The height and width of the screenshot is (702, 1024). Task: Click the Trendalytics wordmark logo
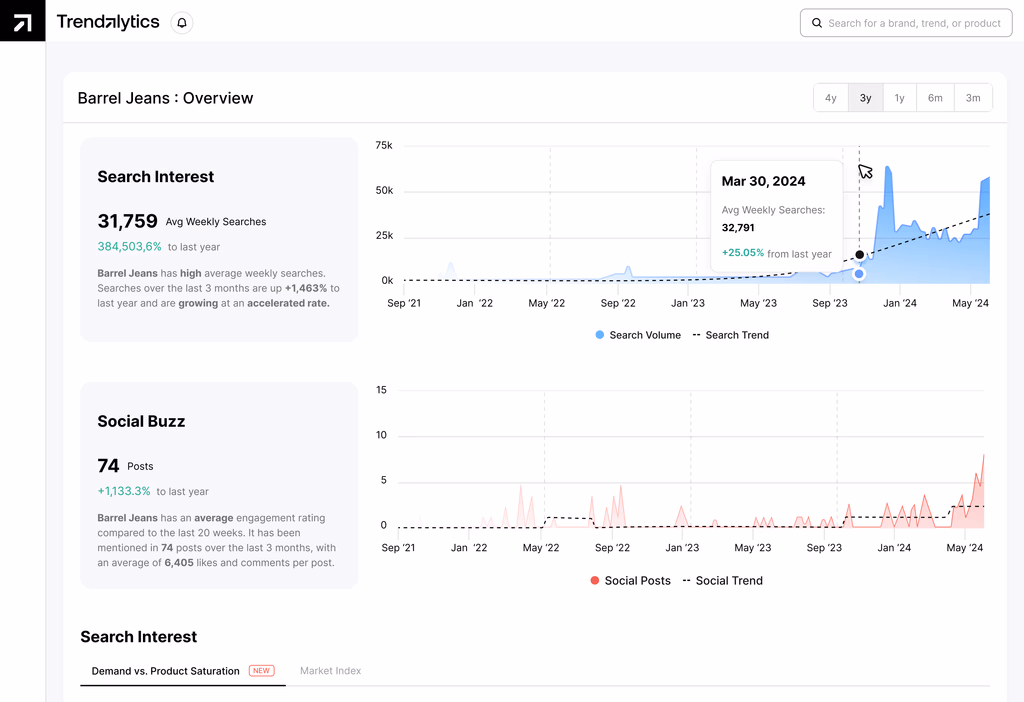[x=108, y=22]
